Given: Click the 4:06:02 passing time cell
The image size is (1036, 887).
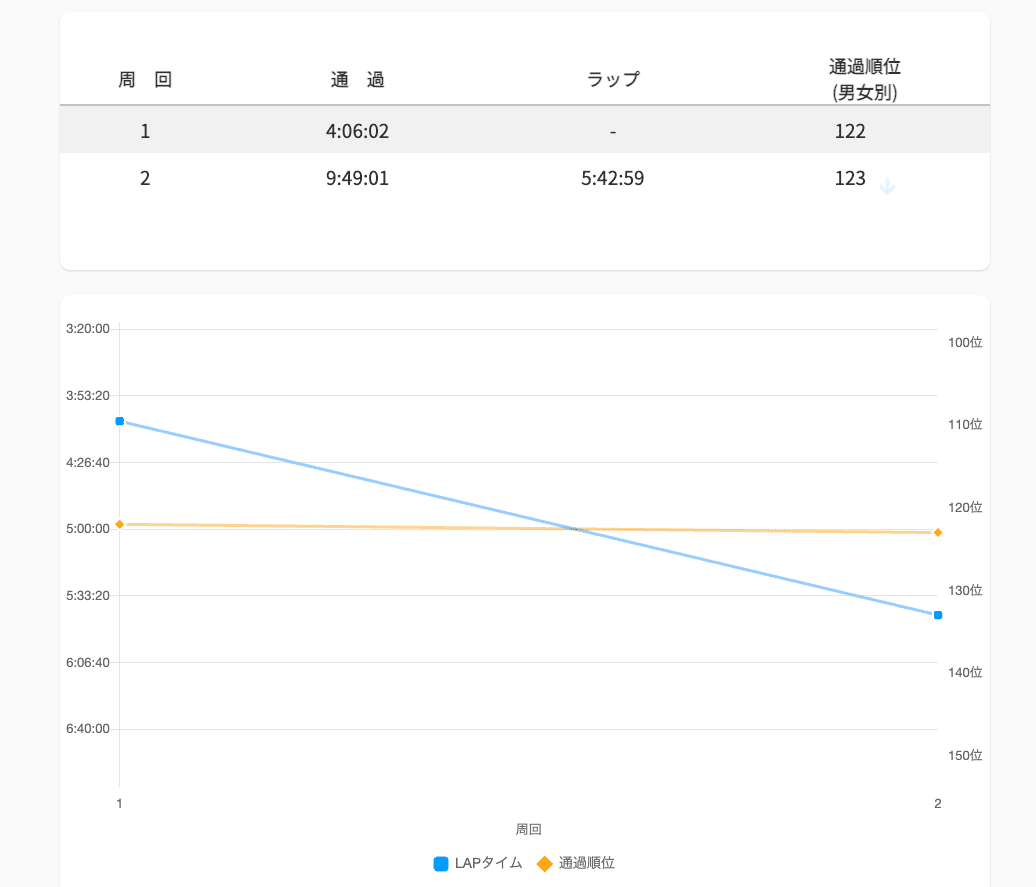Looking at the screenshot, I should click(357, 131).
